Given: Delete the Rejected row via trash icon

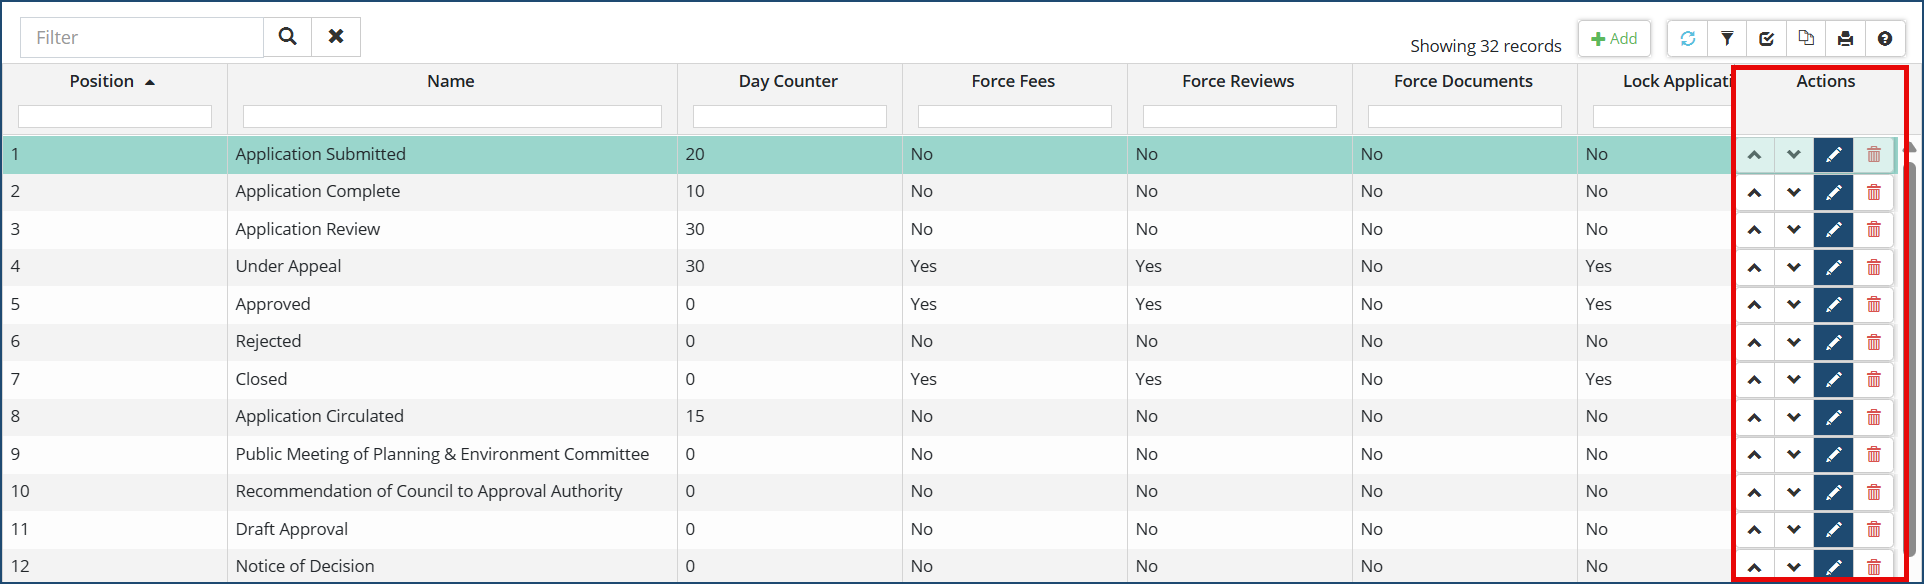Looking at the screenshot, I should (x=1874, y=342).
